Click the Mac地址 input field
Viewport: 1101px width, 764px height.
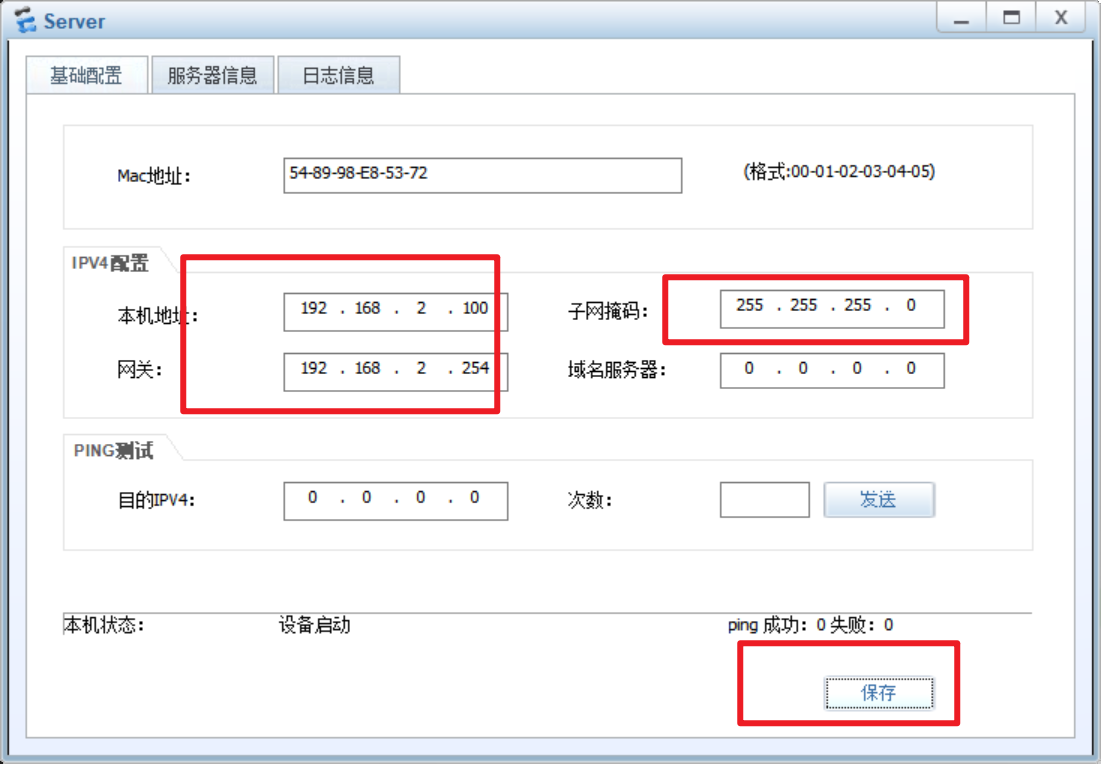482,174
